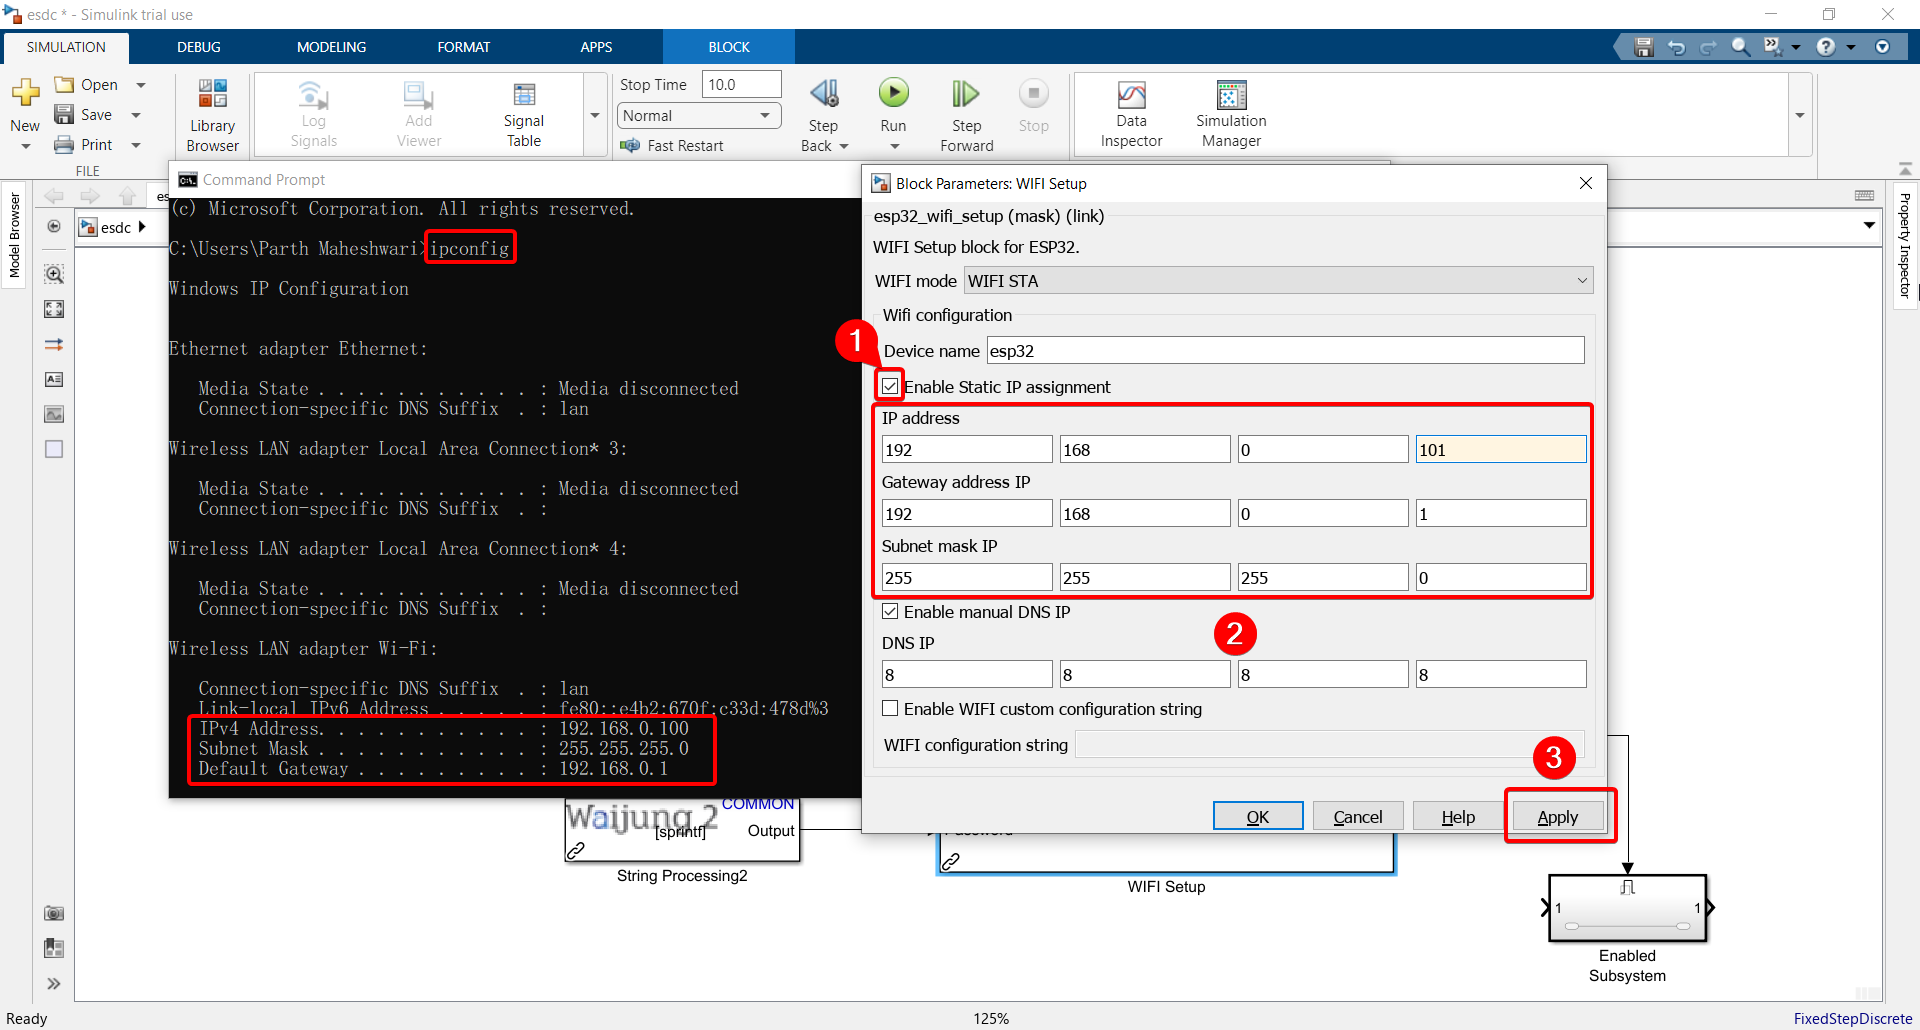The height and width of the screenshot is (1030, 1920).
Task: Open the Model Browser side tab
Action: (x=14, y=235)
